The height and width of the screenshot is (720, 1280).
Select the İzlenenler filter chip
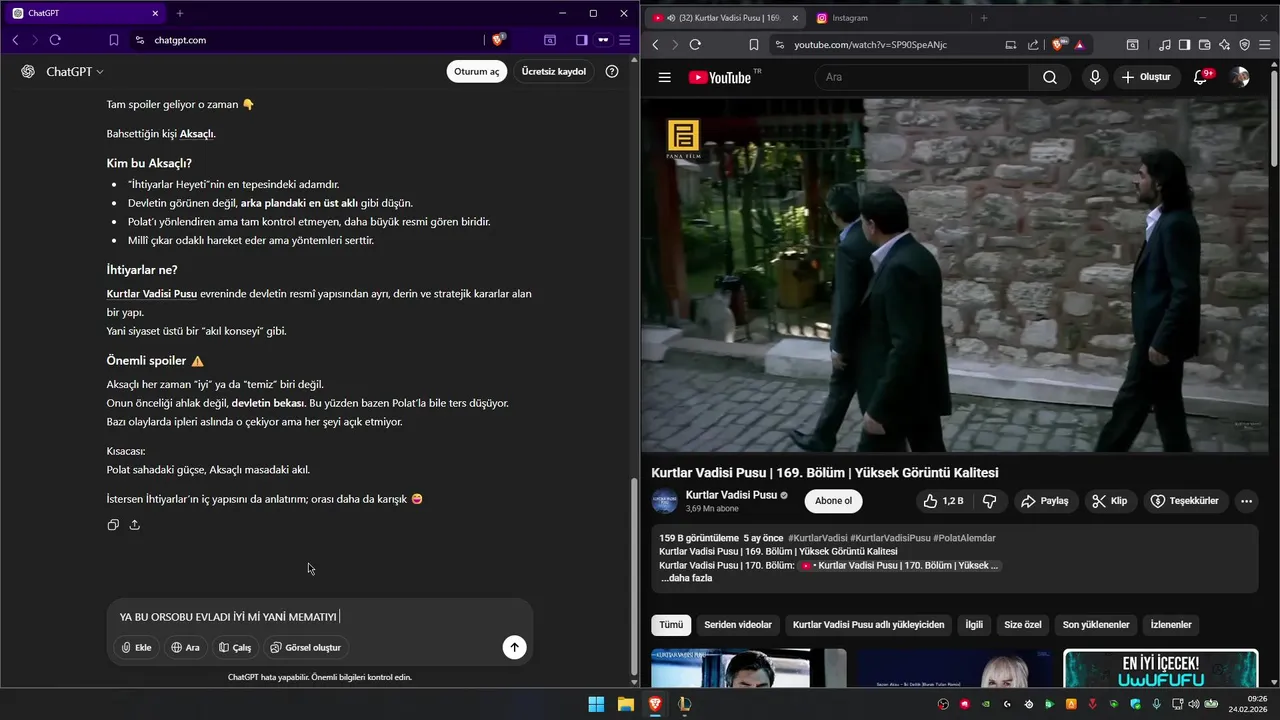click(x=1172, y=625)
